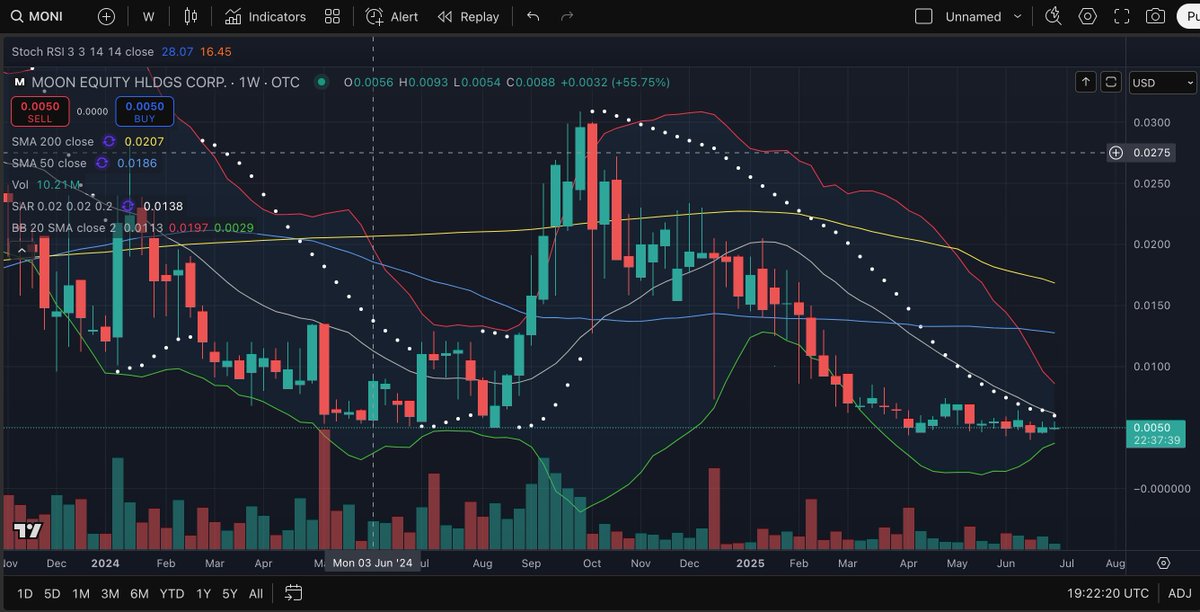Click the SAR refresh icon
The height and width of the screenshot is (612, 1200).
(x=128, y=206)
